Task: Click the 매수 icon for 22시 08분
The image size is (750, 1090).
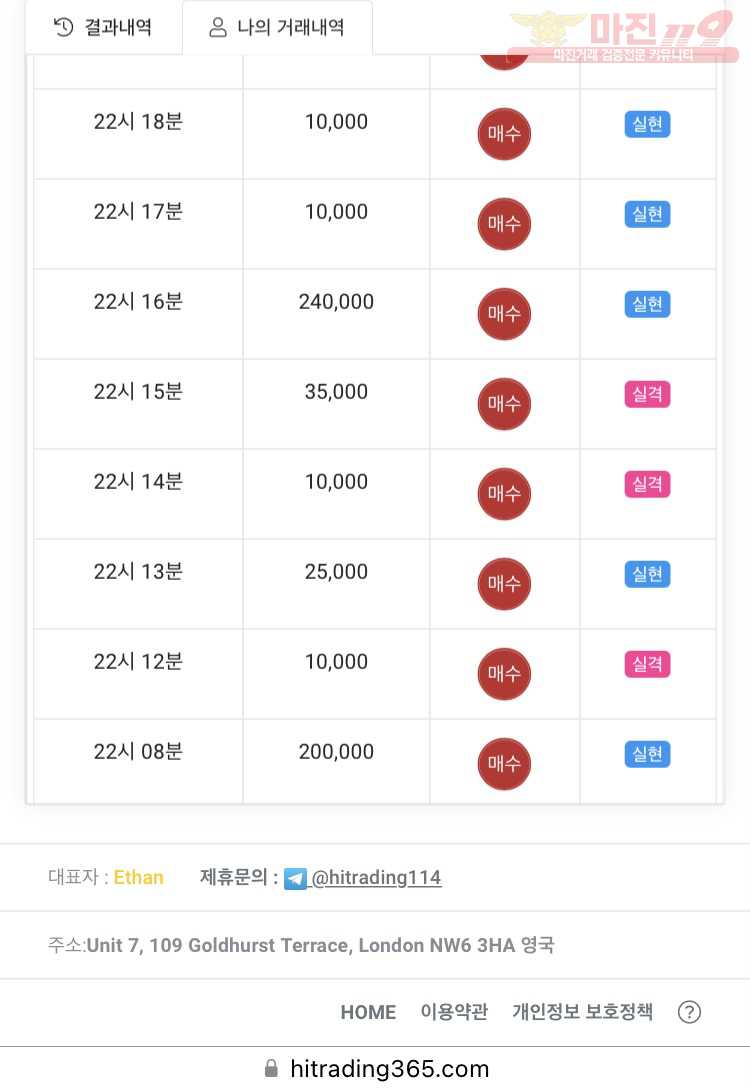Action: (504, 763)
